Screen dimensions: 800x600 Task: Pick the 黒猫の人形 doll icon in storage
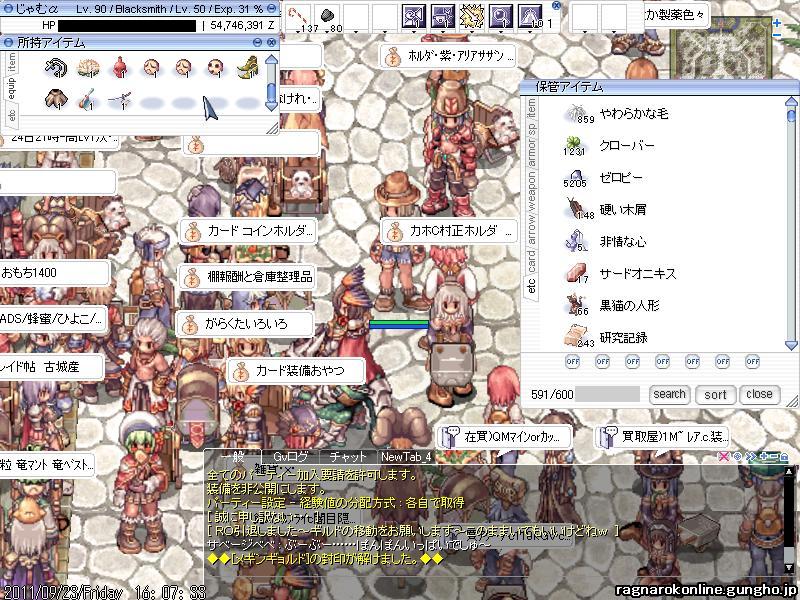tap(577, 305)
